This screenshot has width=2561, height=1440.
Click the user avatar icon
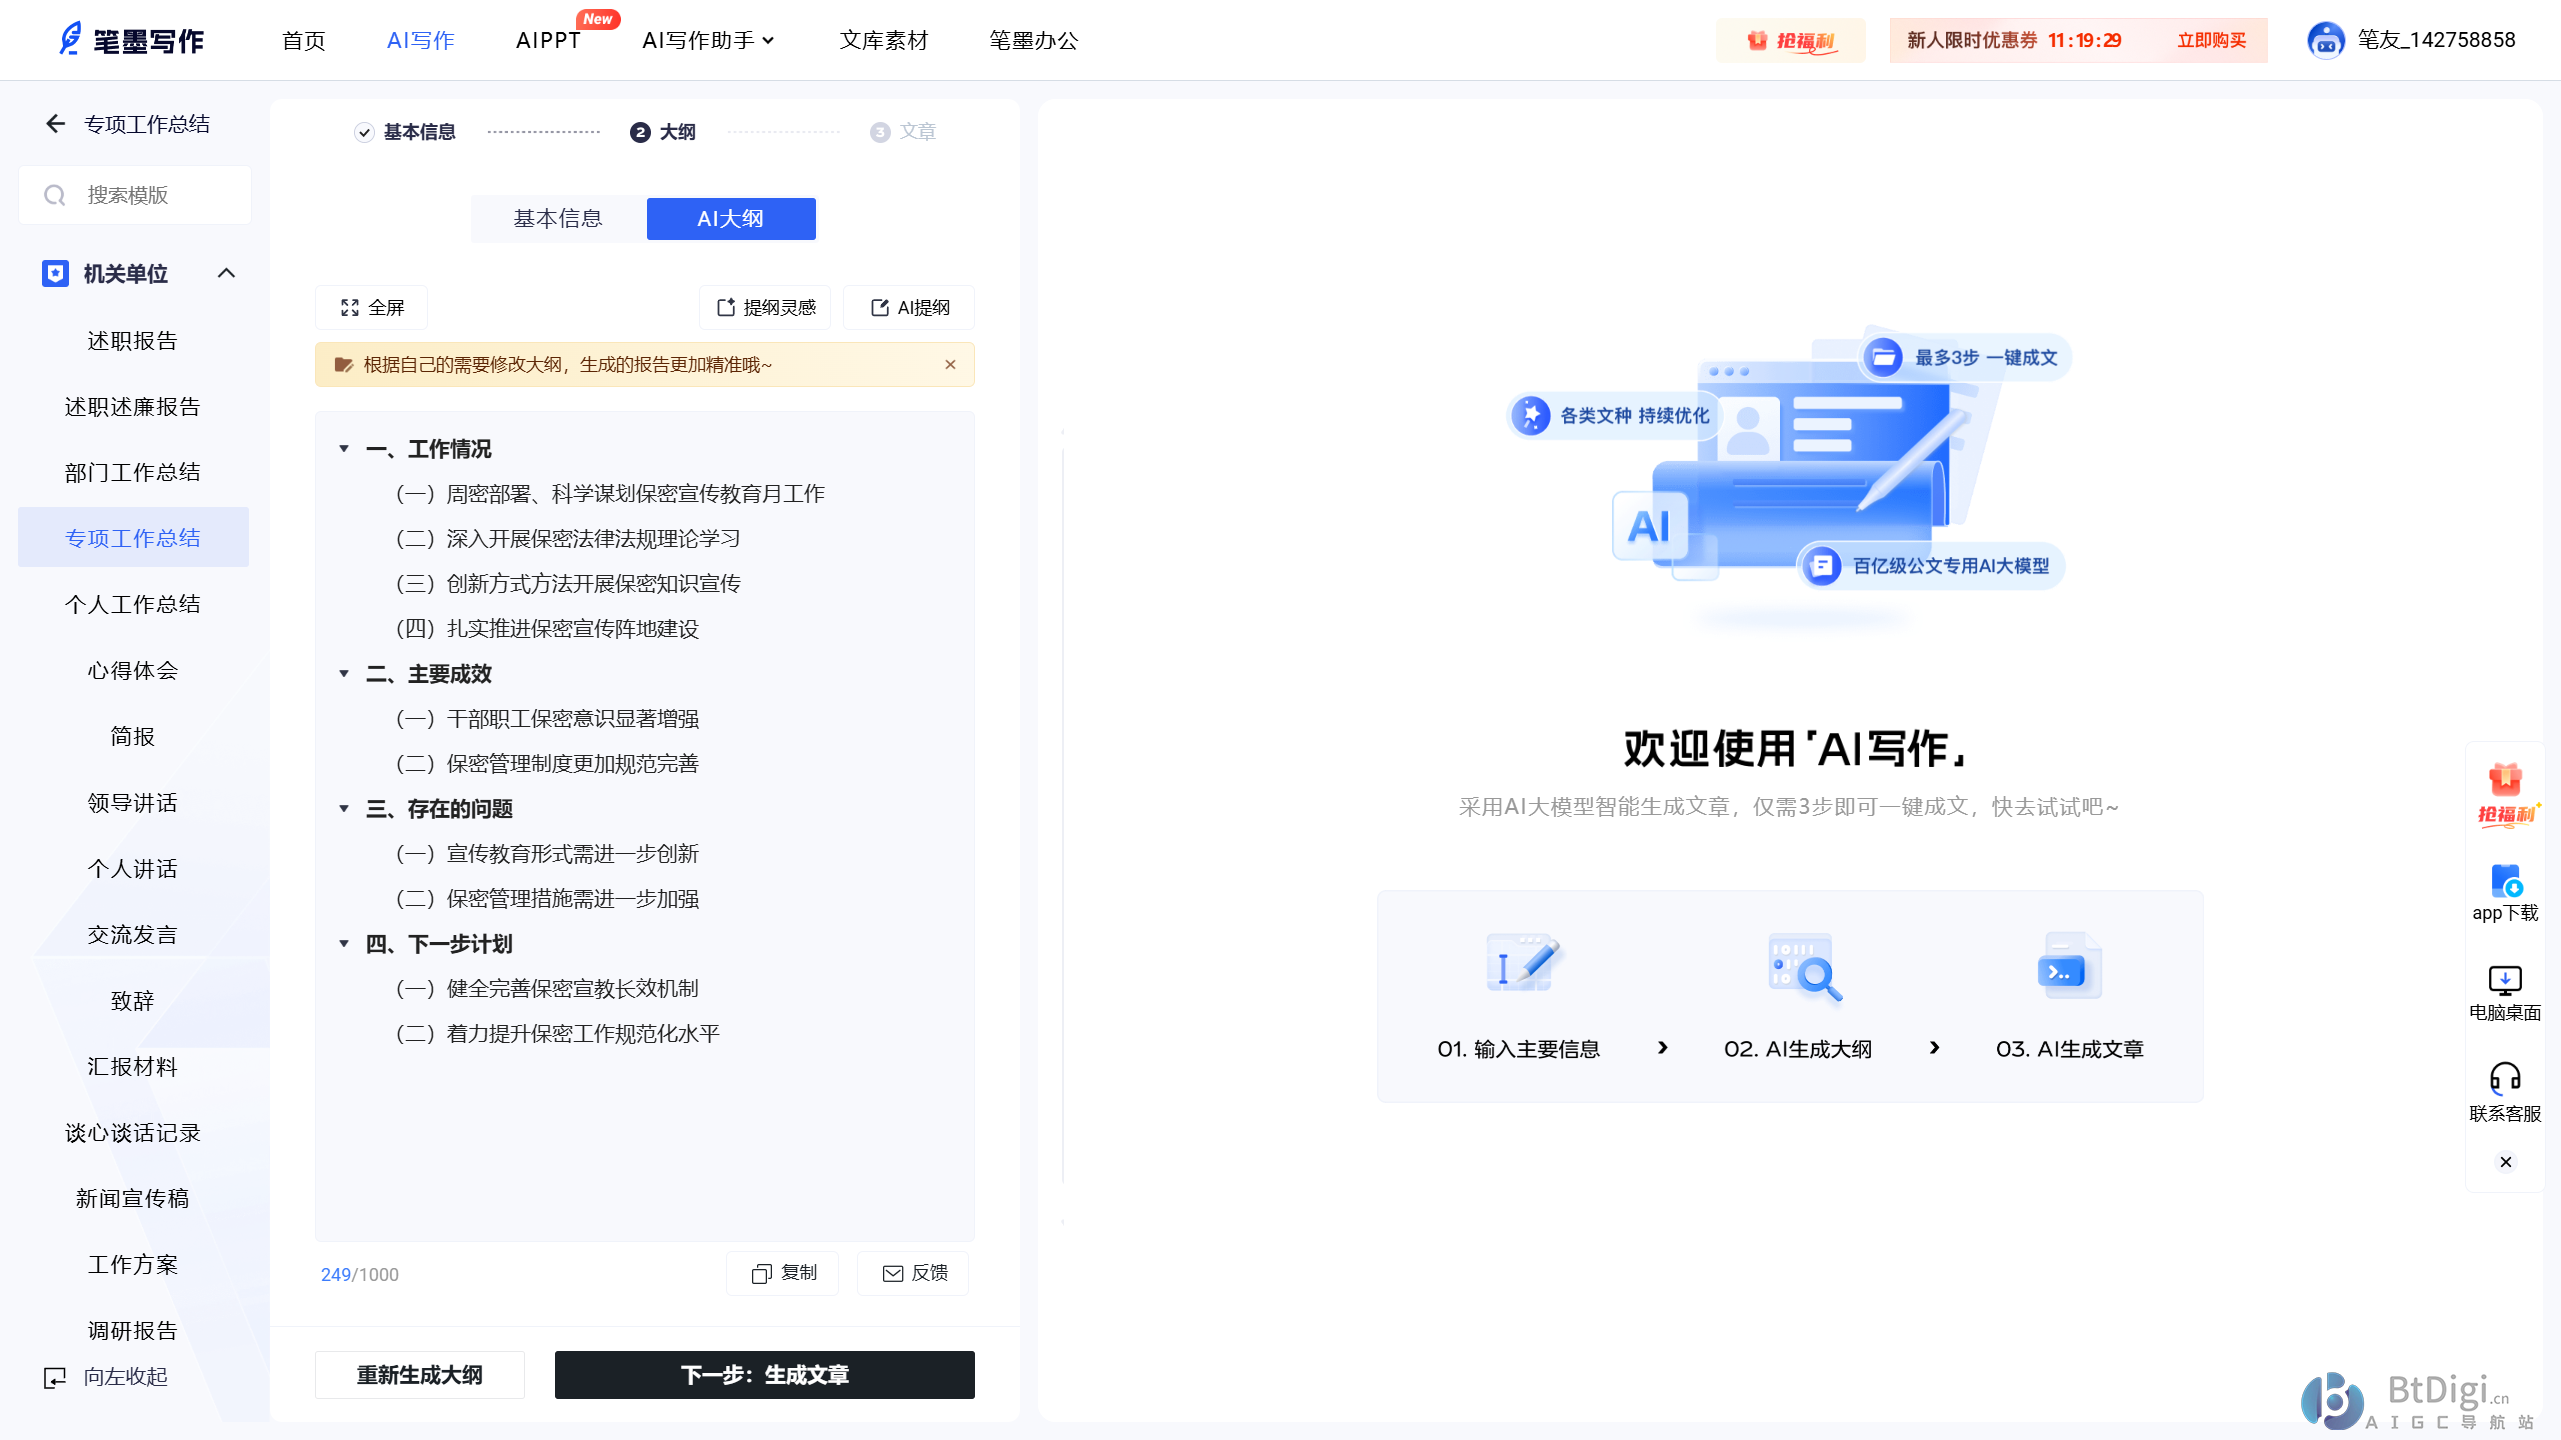coord(2326,40)
